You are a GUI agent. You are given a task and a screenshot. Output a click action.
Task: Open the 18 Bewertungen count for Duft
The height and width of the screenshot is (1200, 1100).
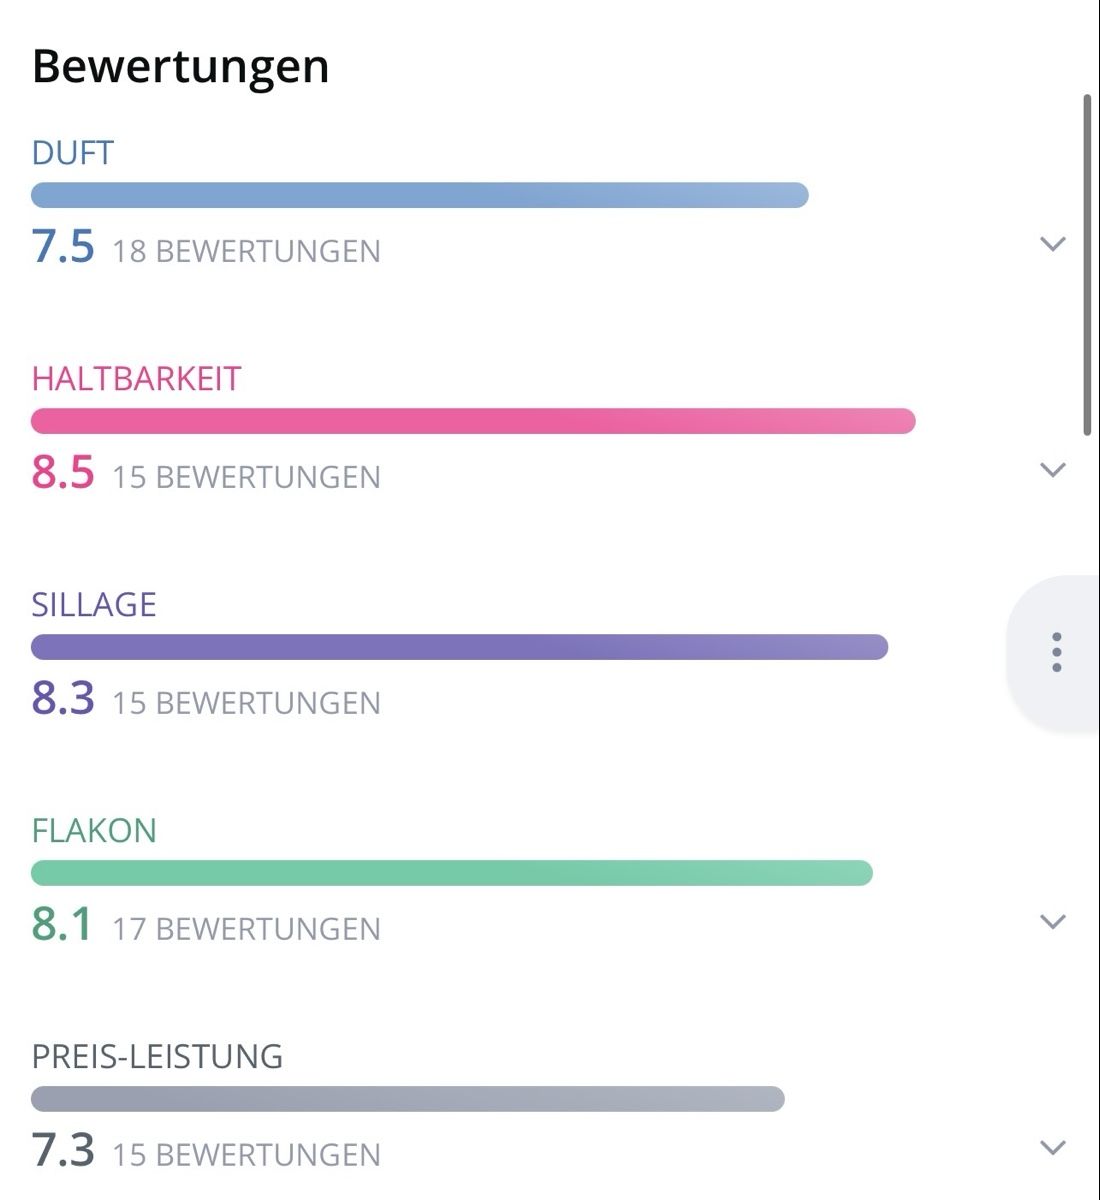point(246,251)
